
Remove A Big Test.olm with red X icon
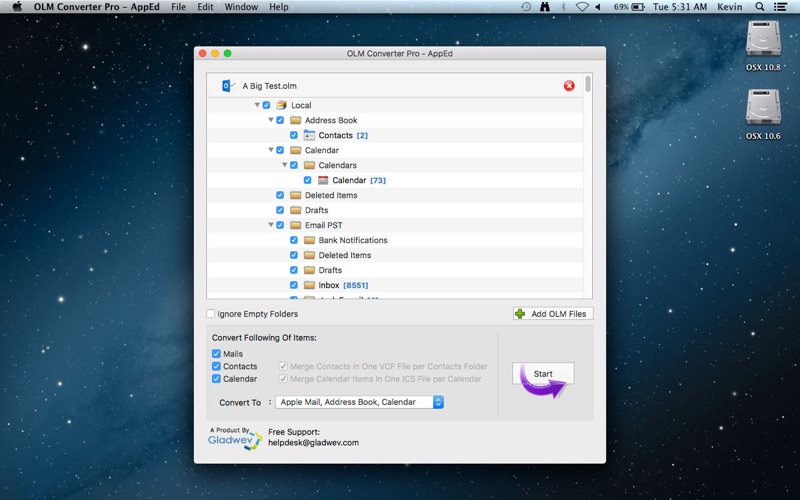point(569,86)
